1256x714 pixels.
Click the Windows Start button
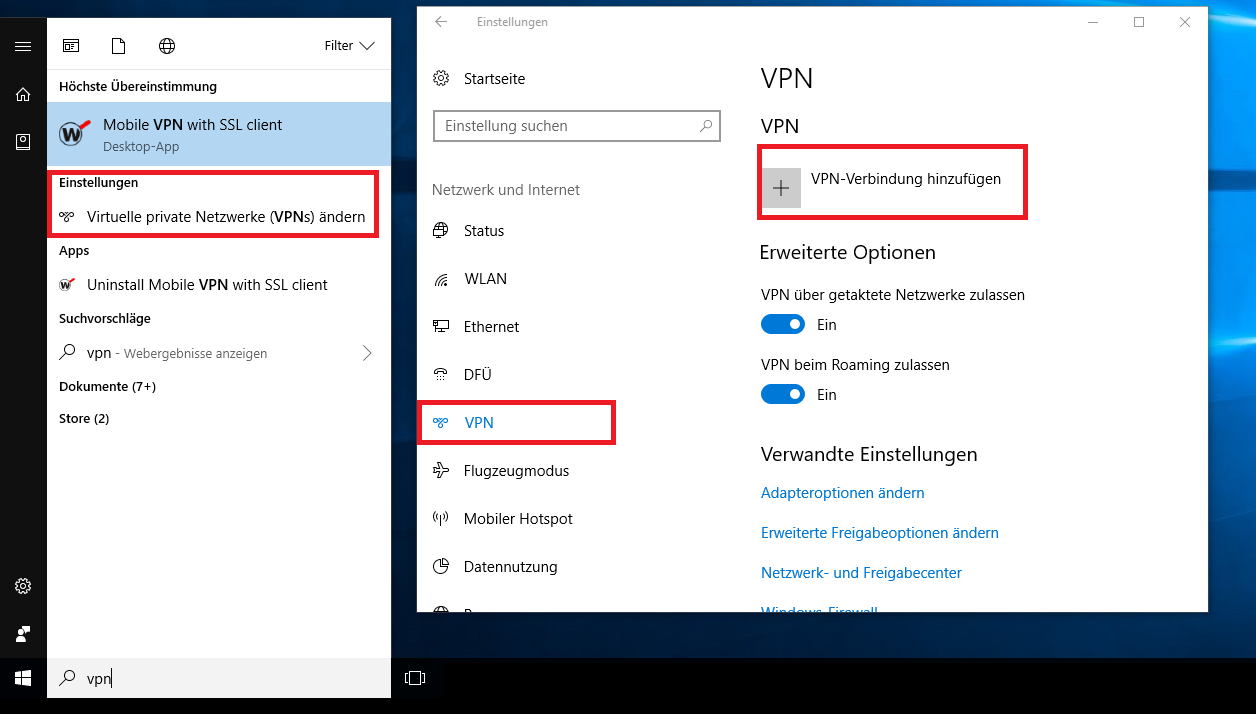[23, 678]
